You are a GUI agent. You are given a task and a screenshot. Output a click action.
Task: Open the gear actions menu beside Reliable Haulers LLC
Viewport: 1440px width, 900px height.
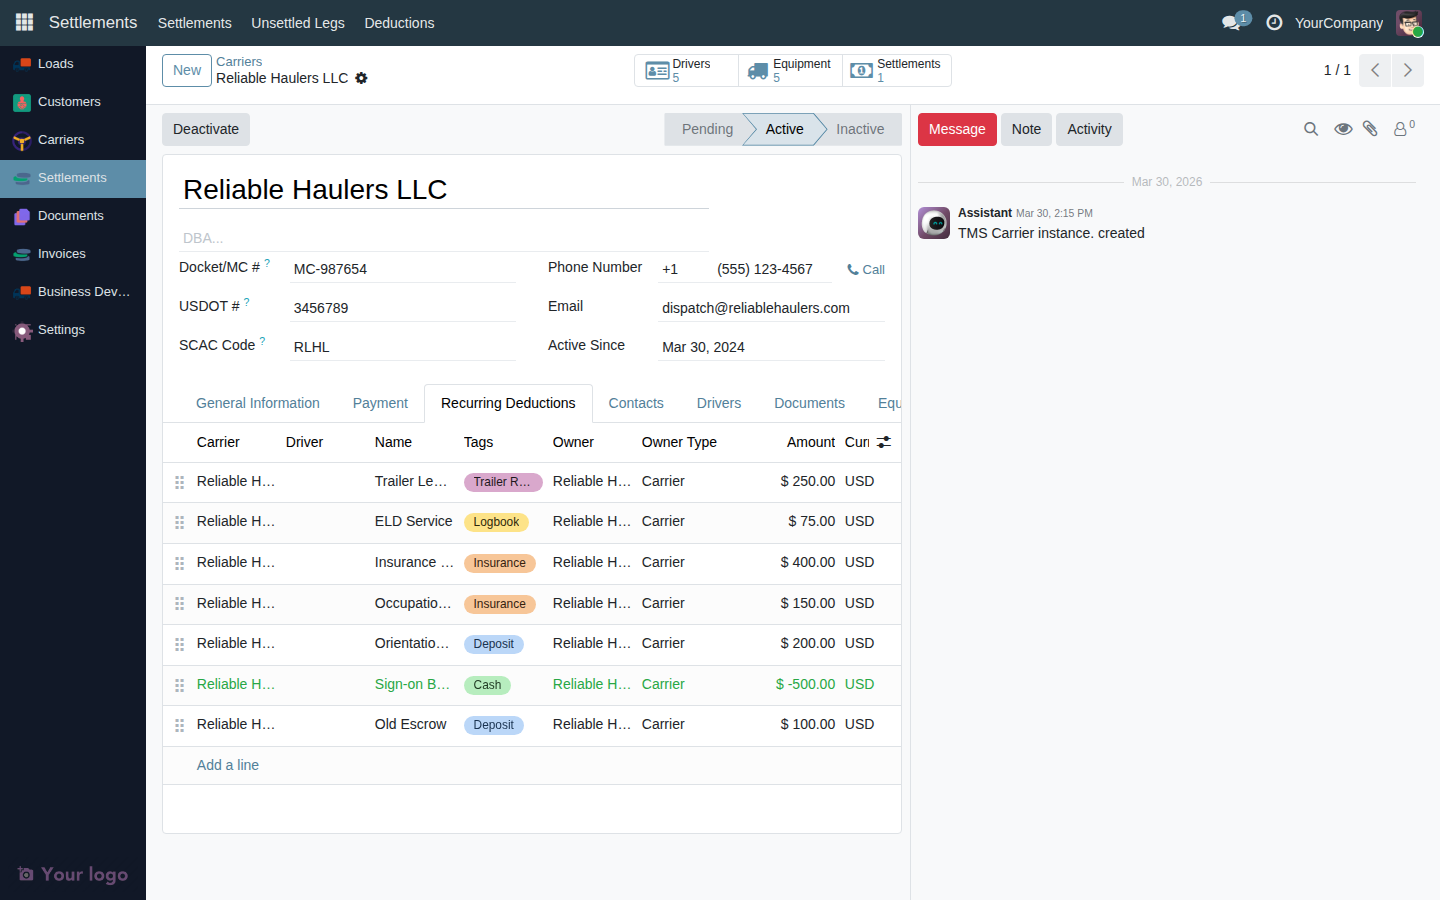(x=361, y=78)
